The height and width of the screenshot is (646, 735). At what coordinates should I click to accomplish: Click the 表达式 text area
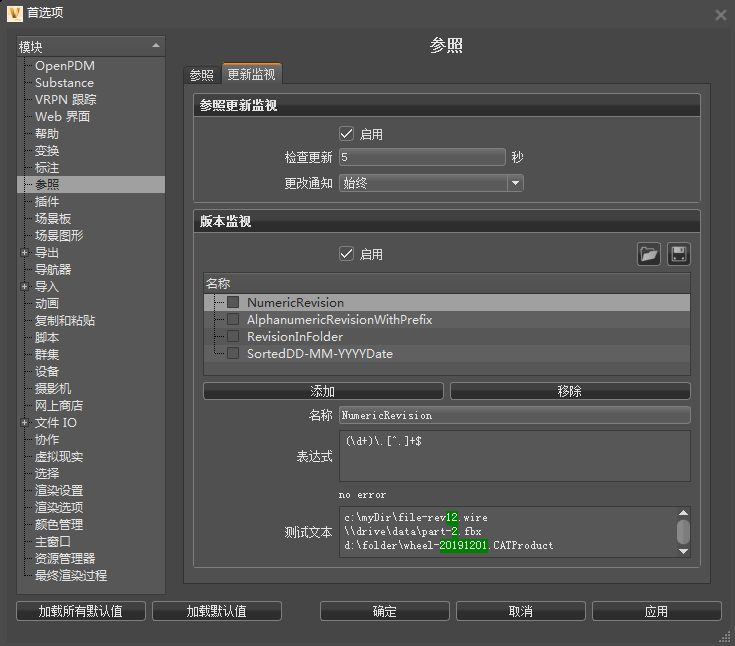point(514,456)
